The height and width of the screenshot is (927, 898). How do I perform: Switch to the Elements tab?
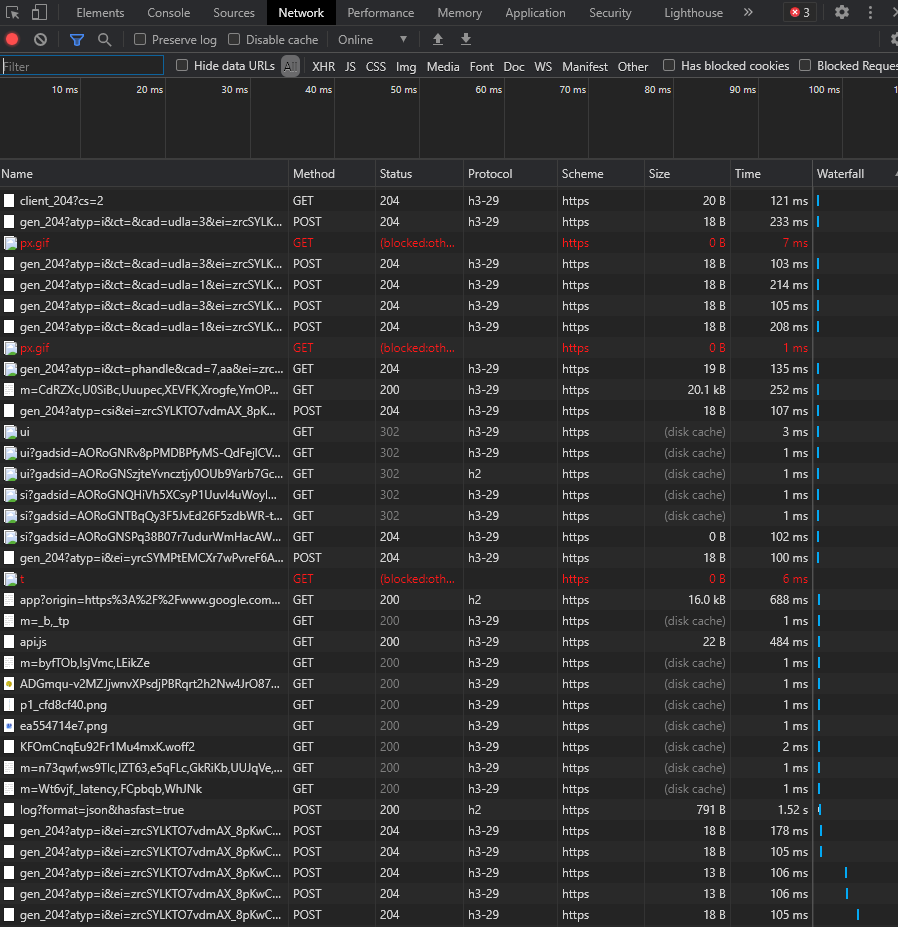(x=100, y=12)
